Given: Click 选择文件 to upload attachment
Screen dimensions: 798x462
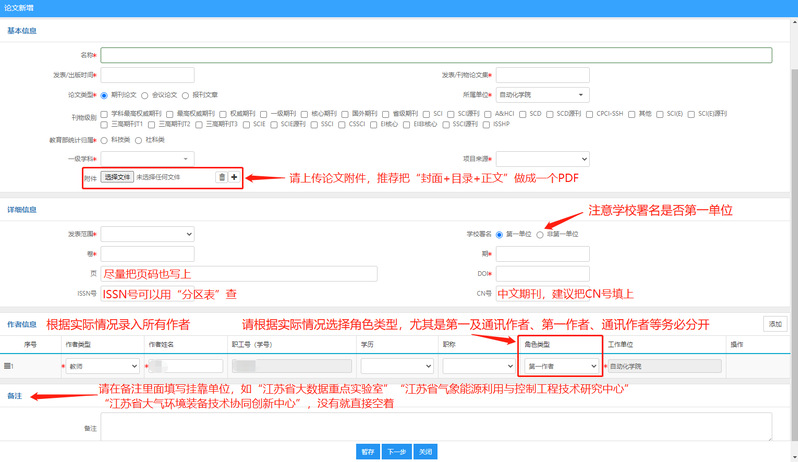Looking at the screenshot, I should (116, 177).
